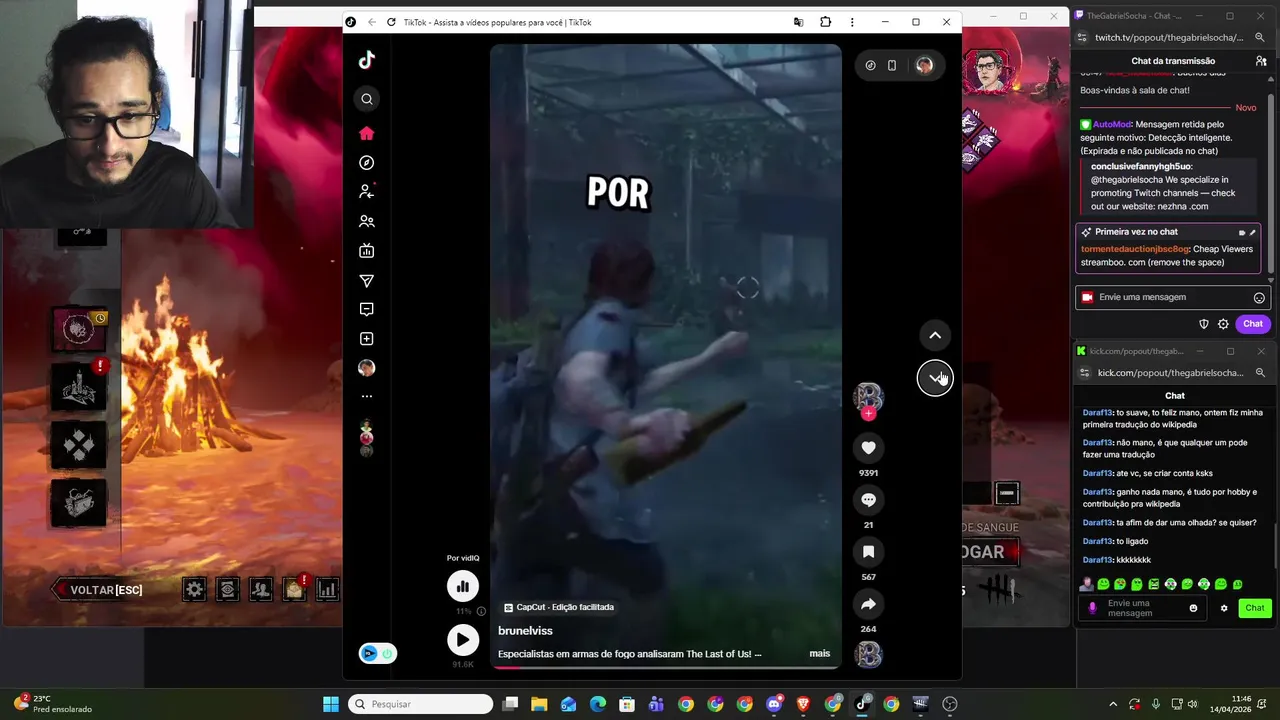Open the vidIQ info icon beside 11%
Viewport: 1280px width, 720px height.
tap(481, 611)
